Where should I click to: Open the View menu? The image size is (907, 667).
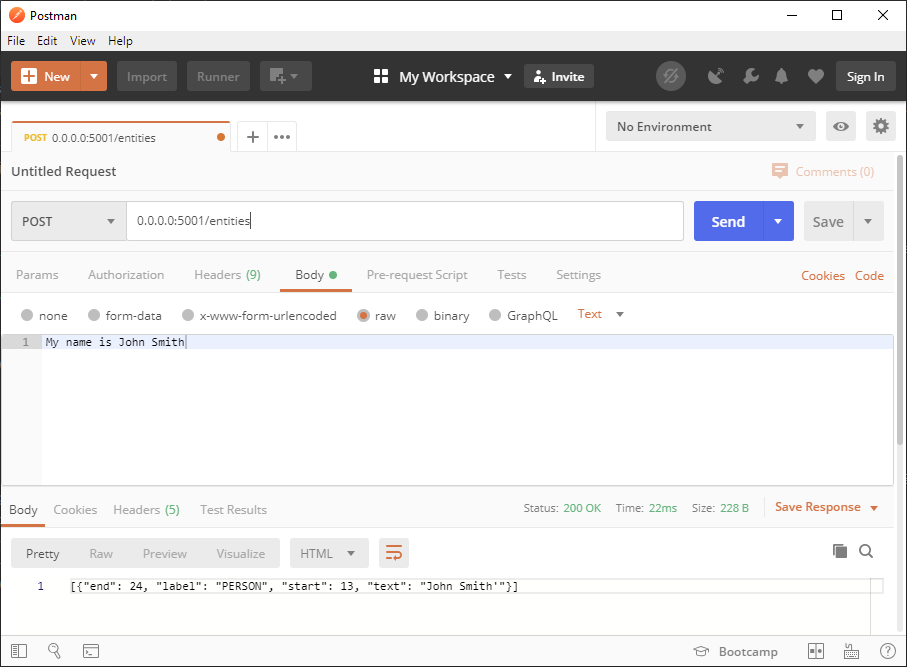click(83, 41)
